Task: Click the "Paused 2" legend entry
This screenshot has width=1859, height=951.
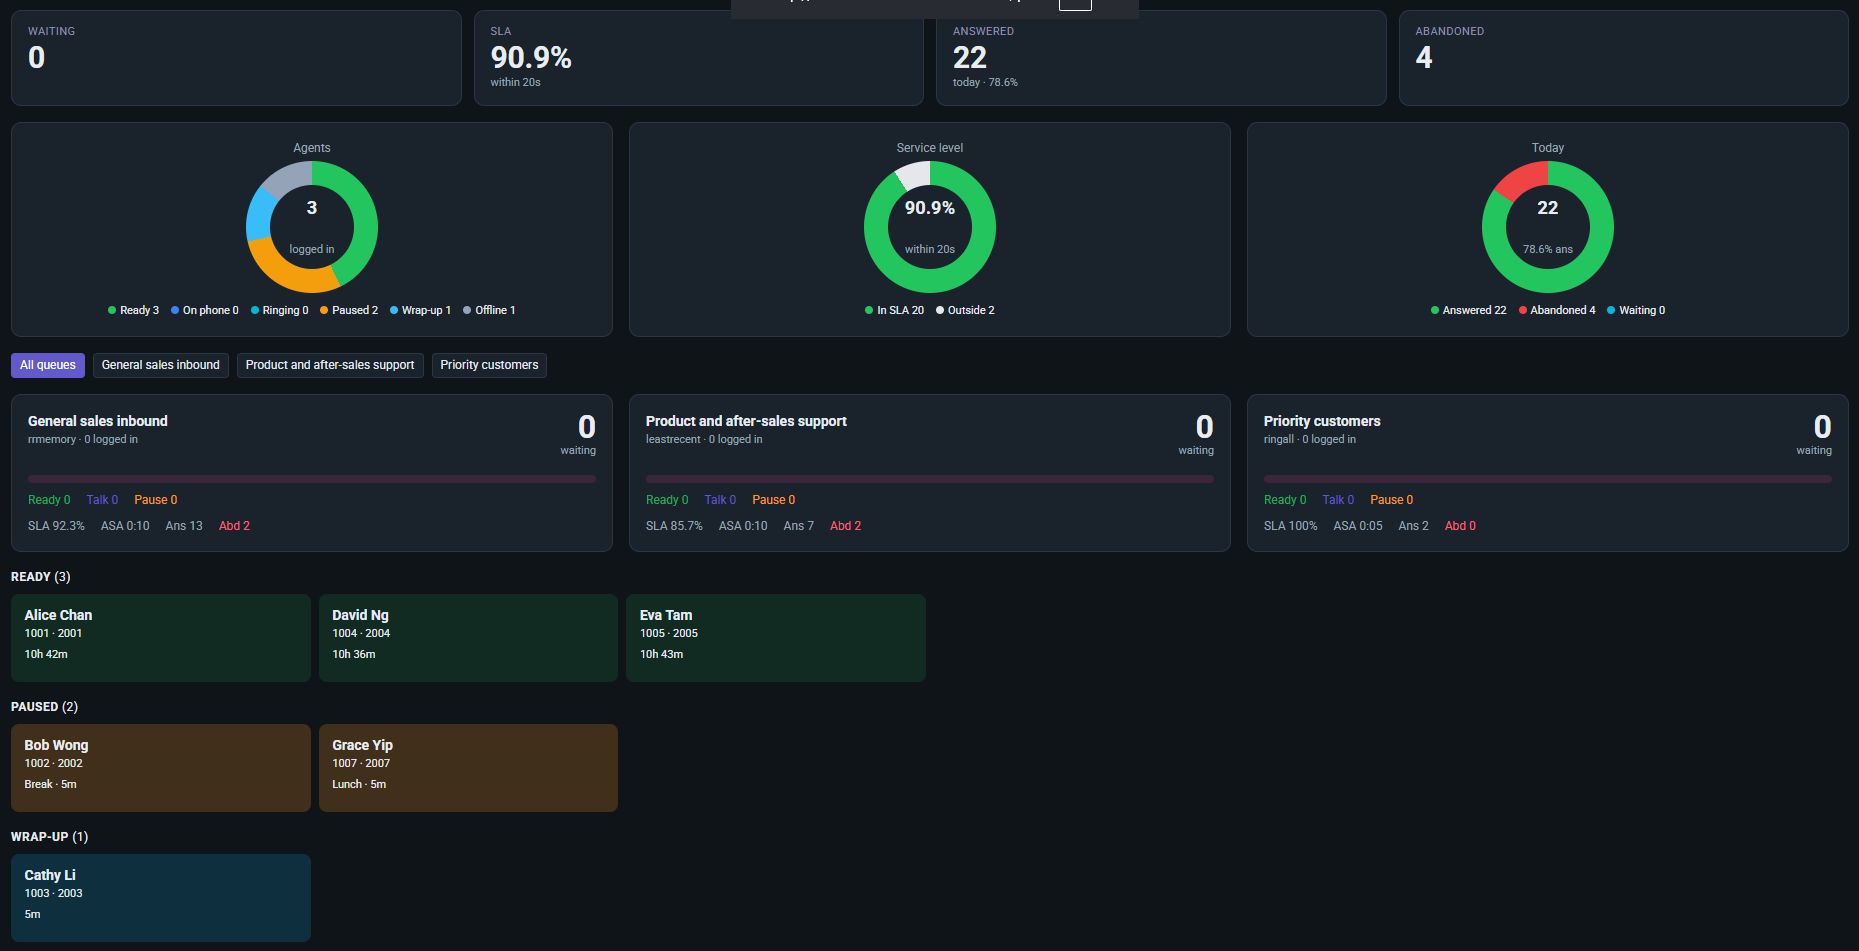Action: (x=348, y=310)
